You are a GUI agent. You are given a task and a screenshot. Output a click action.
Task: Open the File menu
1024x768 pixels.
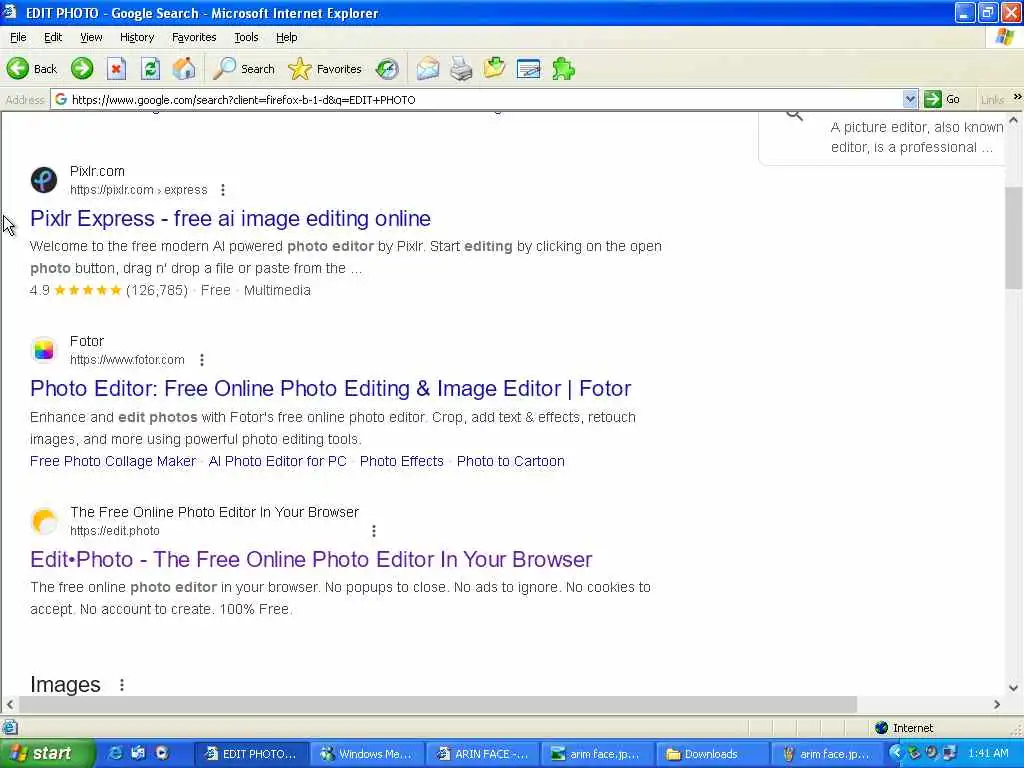(x=18, y=37)
